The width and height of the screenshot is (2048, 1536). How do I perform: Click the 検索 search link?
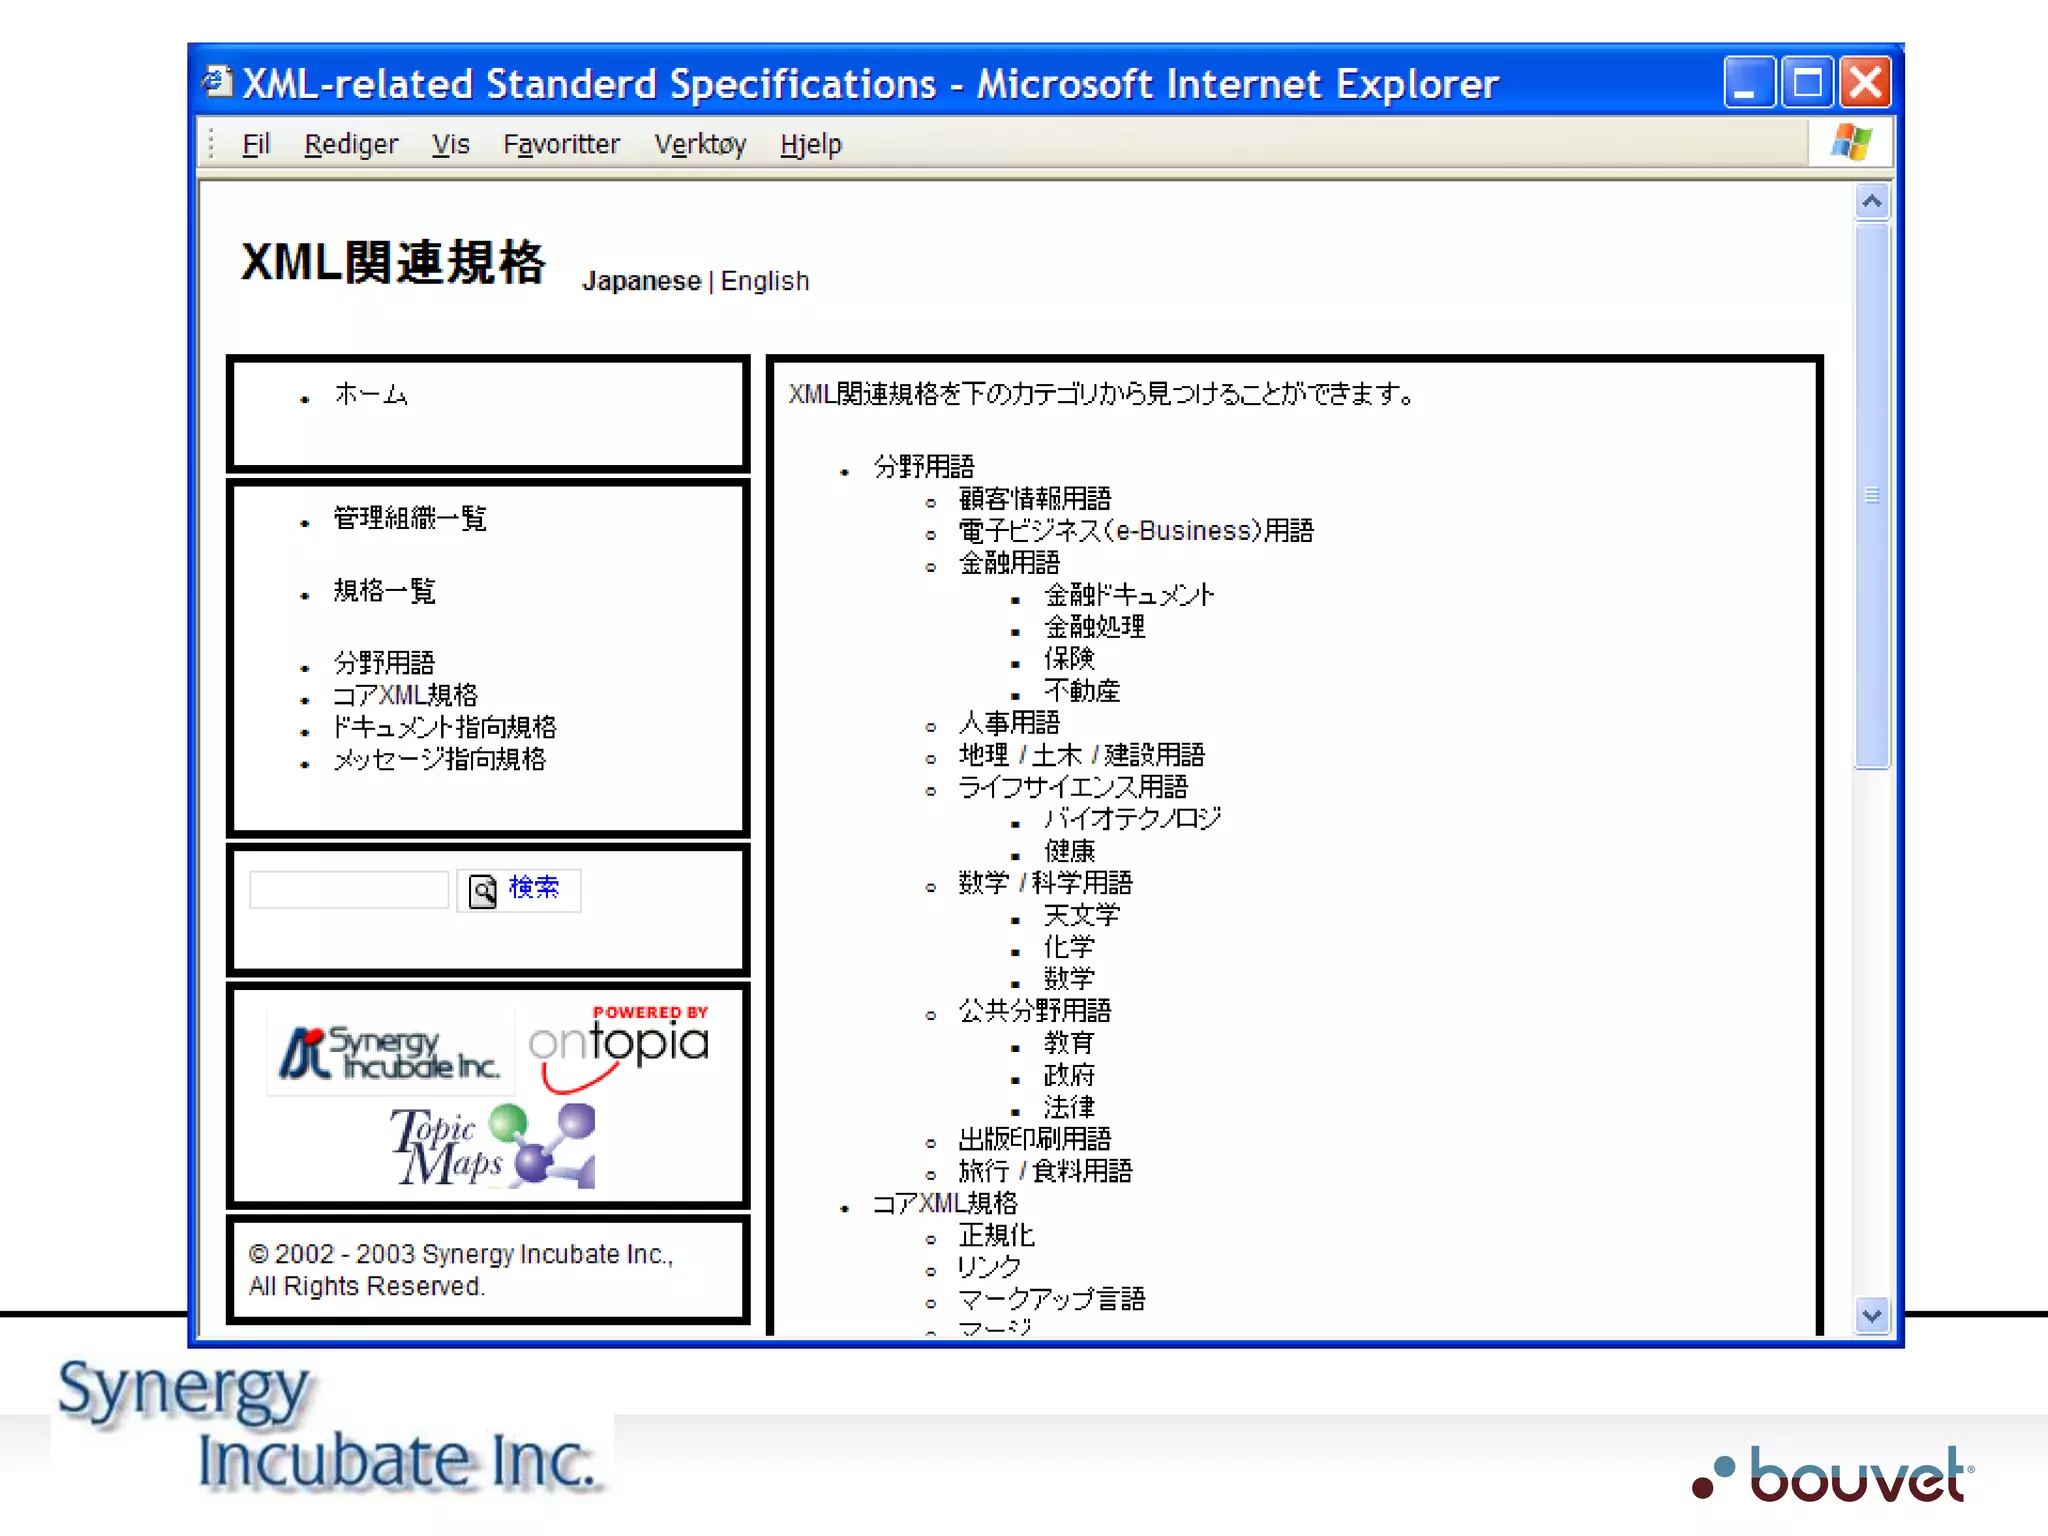pyautogui.click(x=533, y=888)
